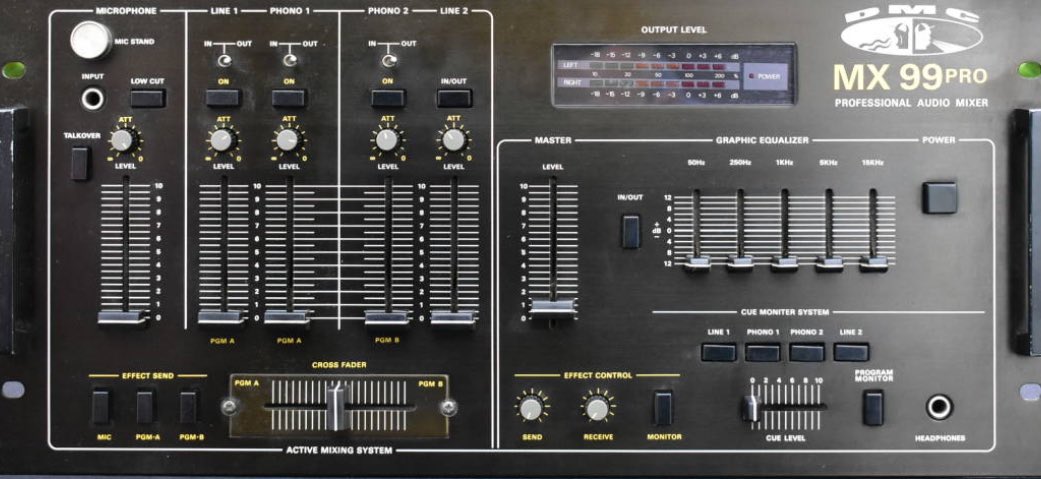The image size is (1041, 479).
Task: Click the LINE 2 channel fader handle
Action: 453,318
